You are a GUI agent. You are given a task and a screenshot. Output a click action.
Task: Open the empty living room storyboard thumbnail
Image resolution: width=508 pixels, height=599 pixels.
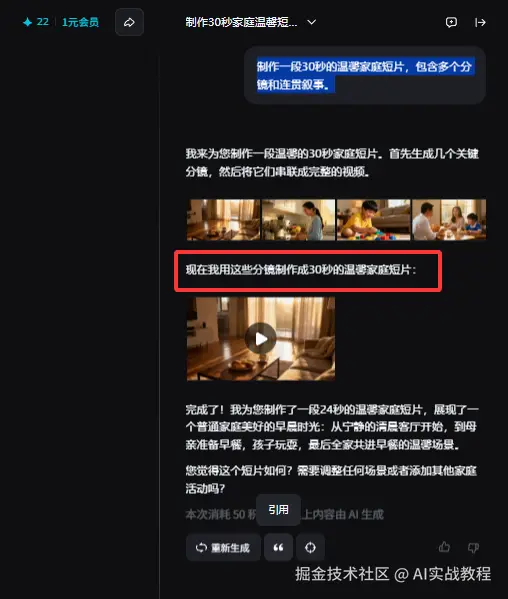pos(223,220)
